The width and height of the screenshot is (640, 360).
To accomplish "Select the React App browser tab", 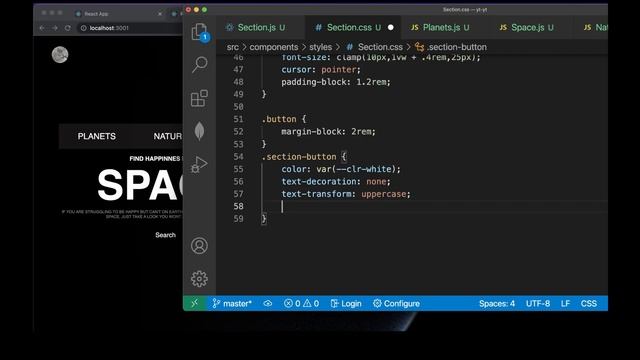I will 118,13.
